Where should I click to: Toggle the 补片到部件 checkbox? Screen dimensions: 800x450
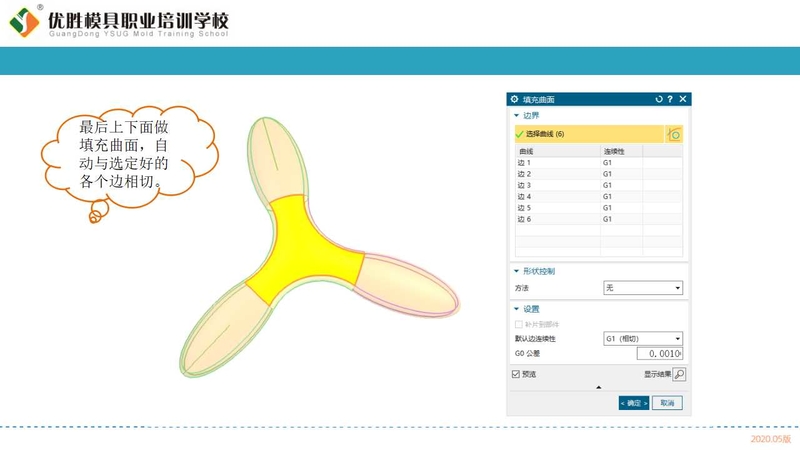[x=519, y=324]
